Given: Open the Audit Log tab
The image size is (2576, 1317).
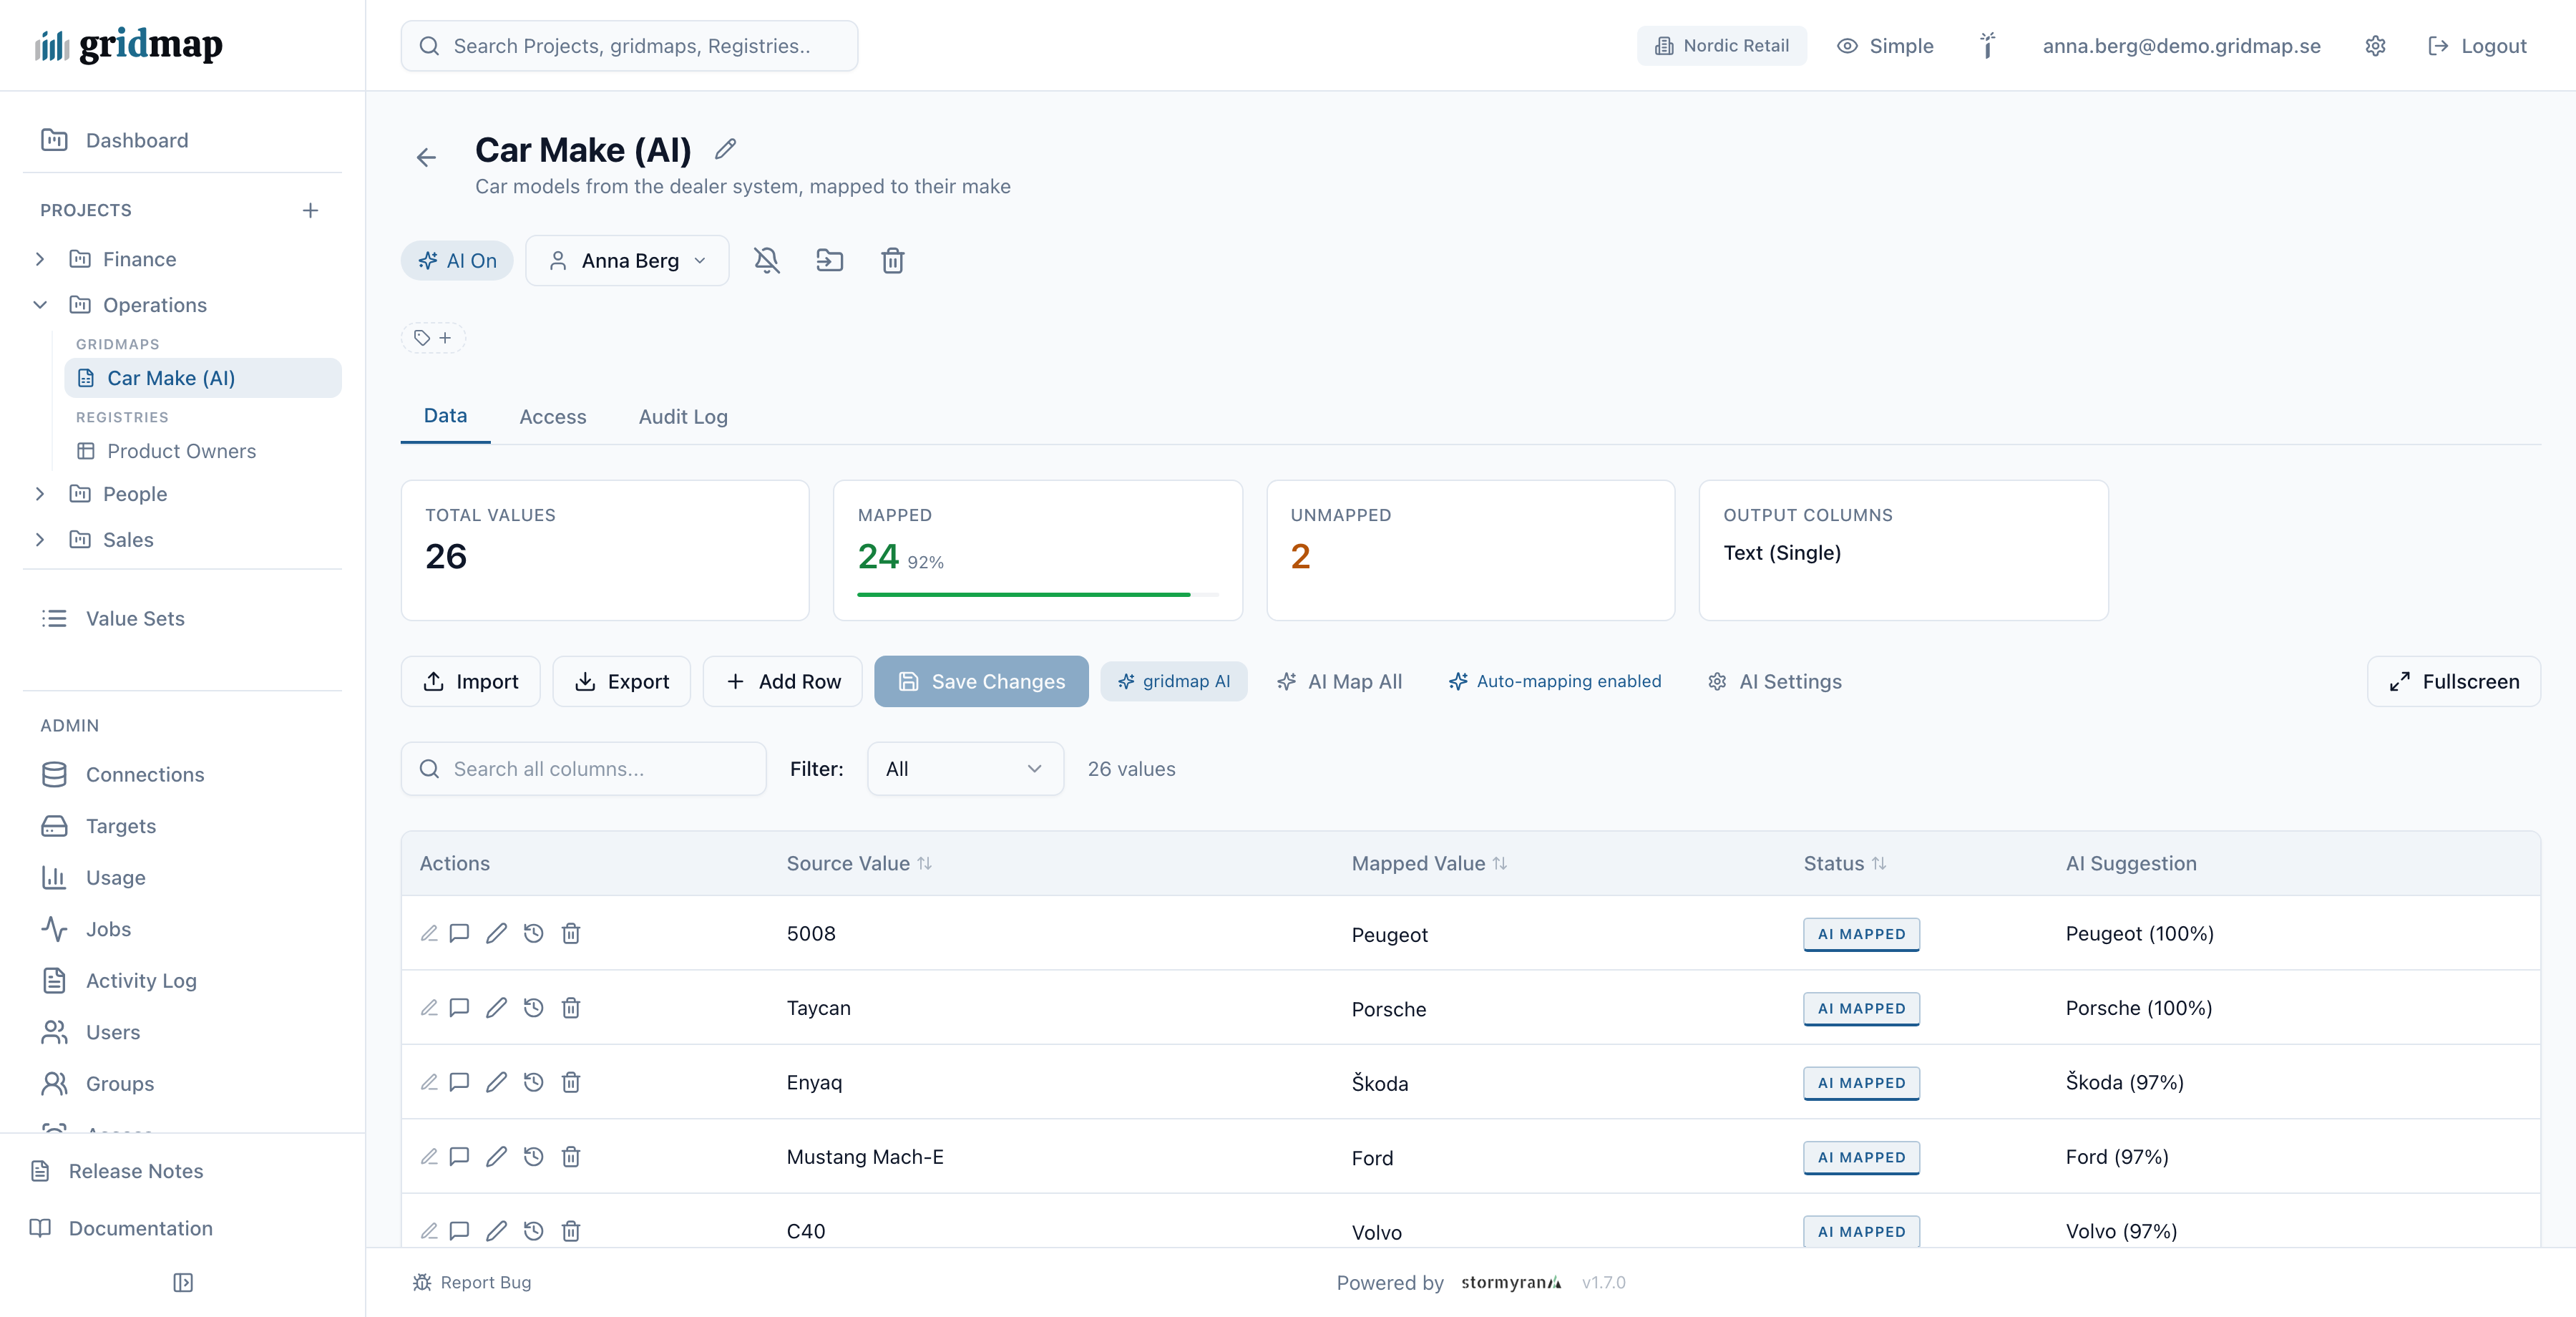Looking at the screenshot, I should pos(683,417).
